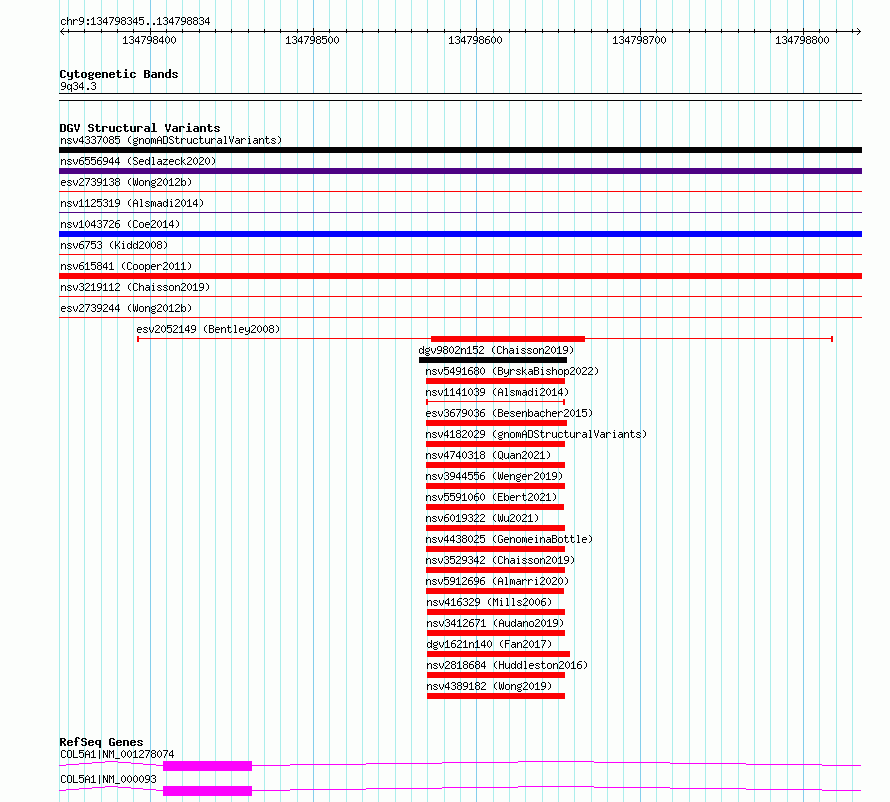Open variant dgv1621n140 (Fan2017)
Screen dimensions: 890x802
pos(489,644)
